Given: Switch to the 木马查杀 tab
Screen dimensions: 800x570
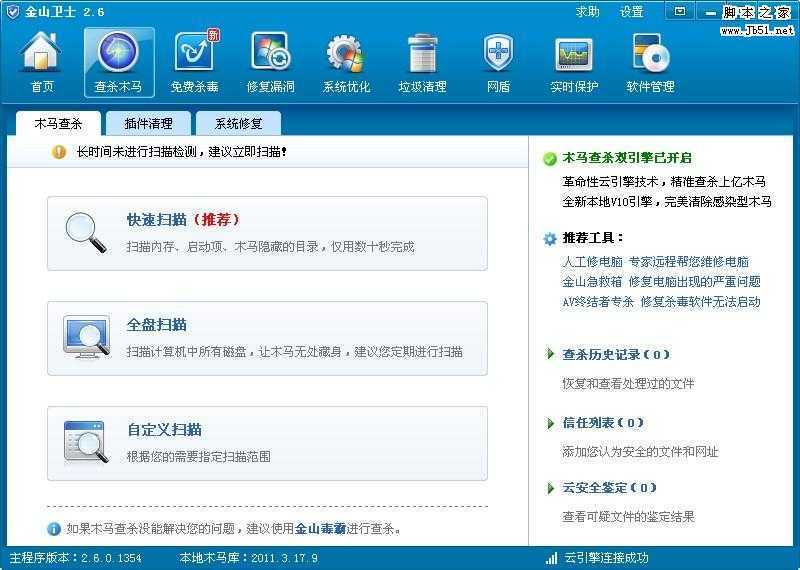Looking at the screenshot, I should tap(58, 123).
